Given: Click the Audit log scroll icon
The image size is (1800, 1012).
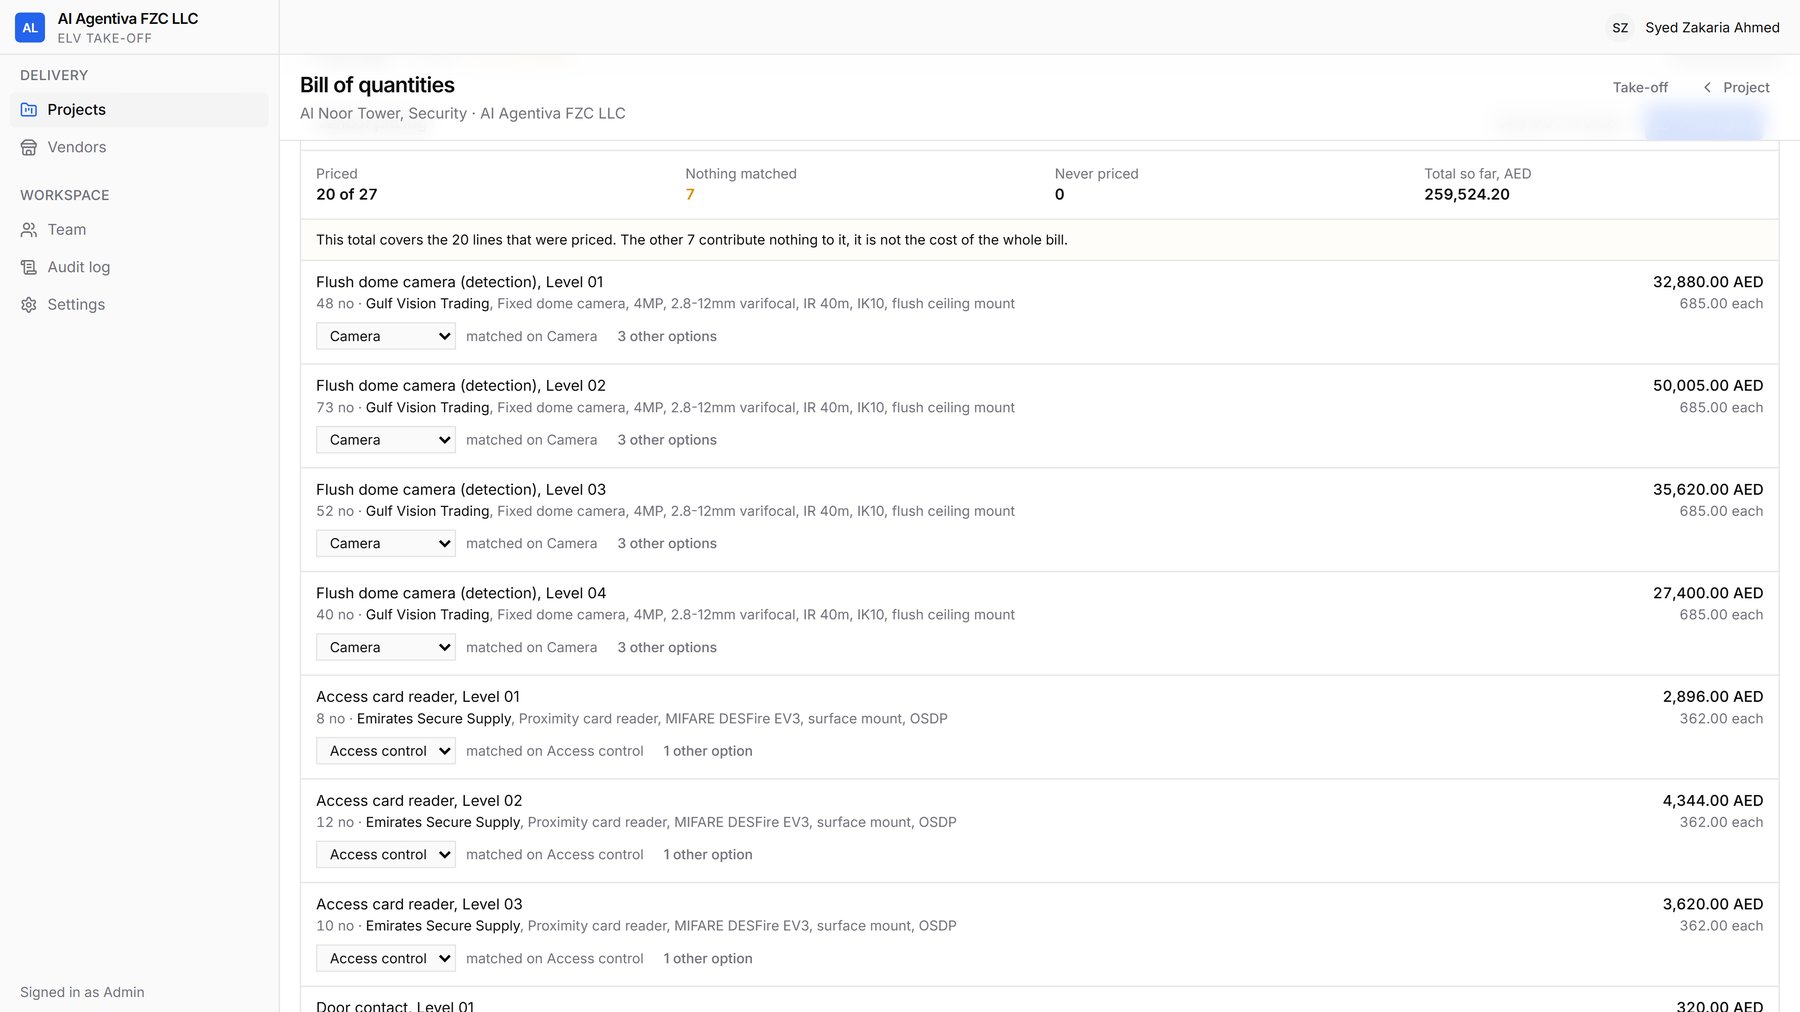Looking at the screenshot, I should click(29, 267).
